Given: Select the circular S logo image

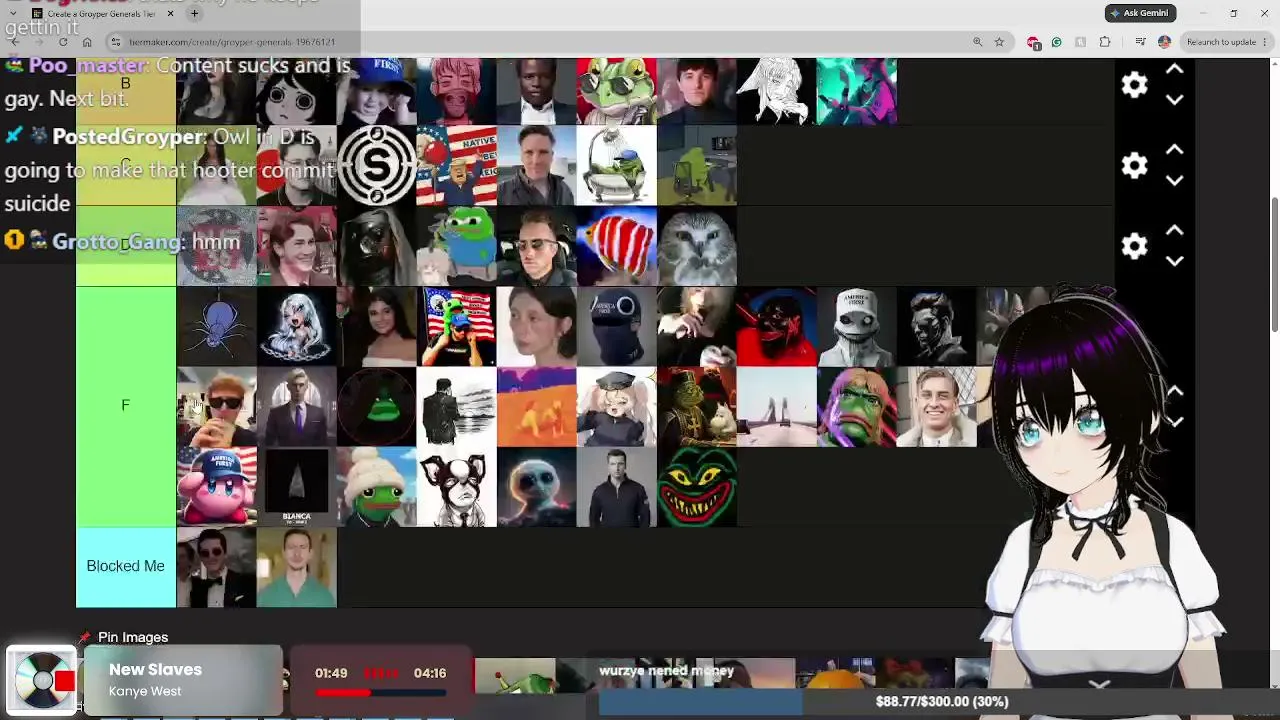Looking at the screenshot, I should click(377, 166).
